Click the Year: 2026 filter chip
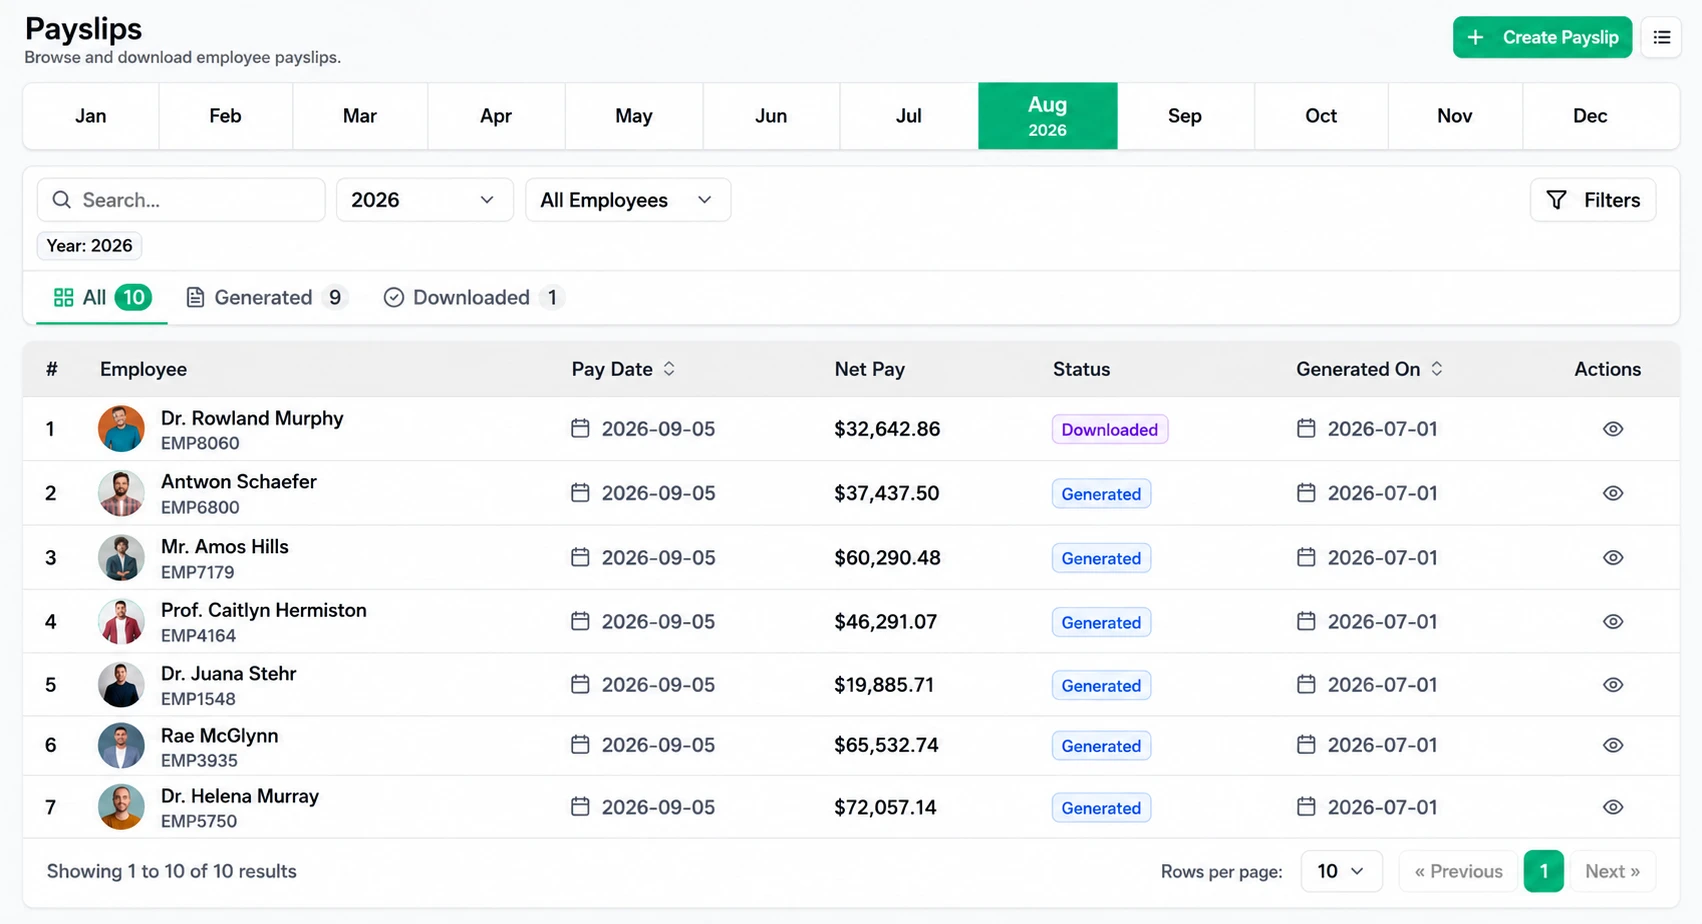This screenshot has width=1702, height=924. pyautogui.click(x=89, y=246)
